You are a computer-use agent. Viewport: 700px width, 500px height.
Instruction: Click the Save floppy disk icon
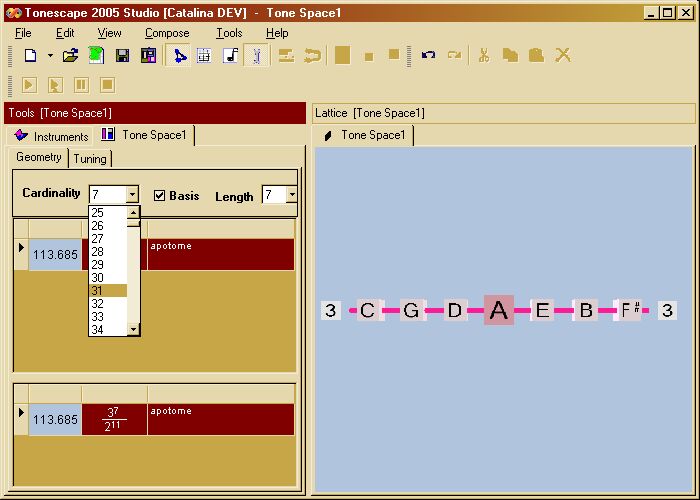pos(122,55)
